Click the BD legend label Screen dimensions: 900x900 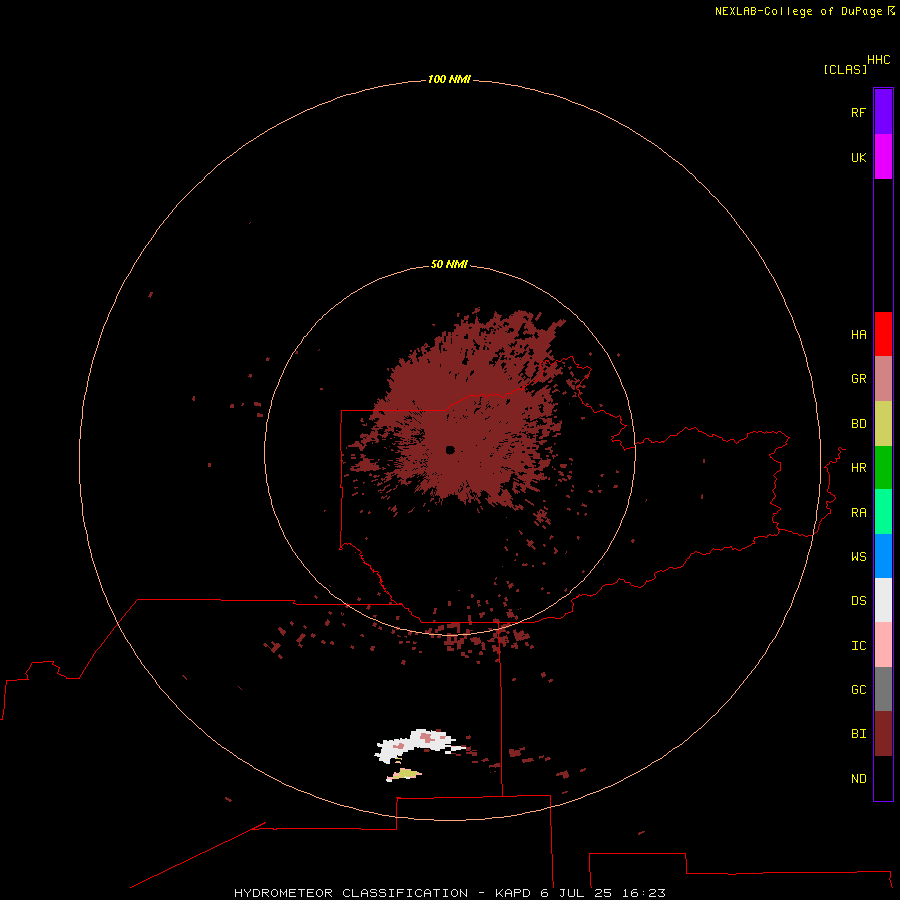pos(859,424)
